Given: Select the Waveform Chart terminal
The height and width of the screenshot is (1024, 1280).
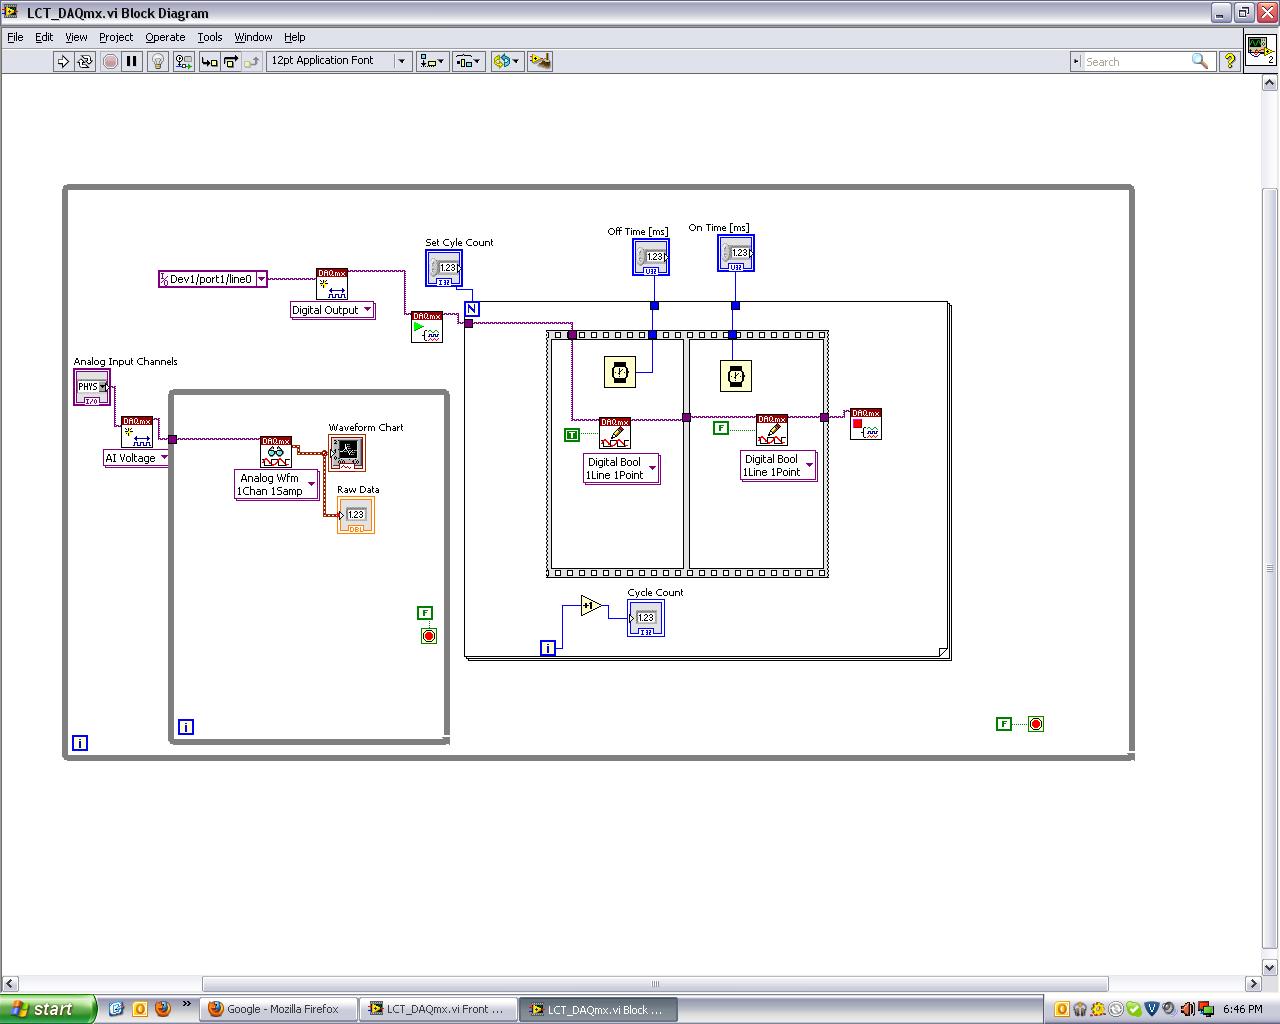Looking at the screenshot, I should [347, 453].
